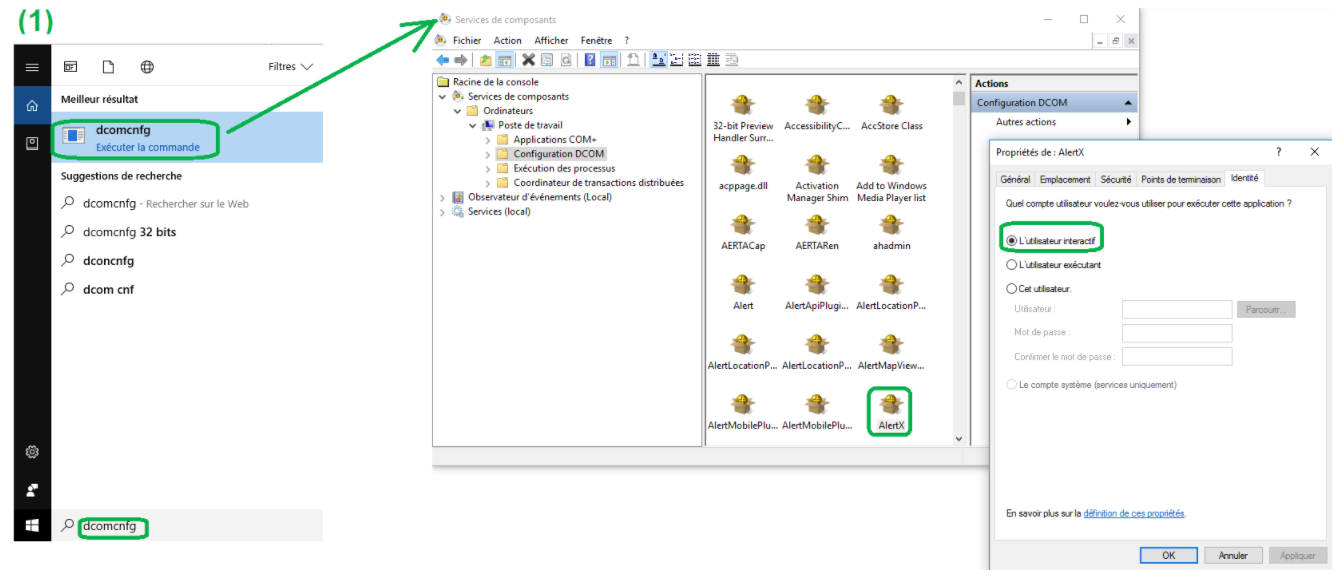
Task: Open the Afficher menu
Action: click(551, 41)
